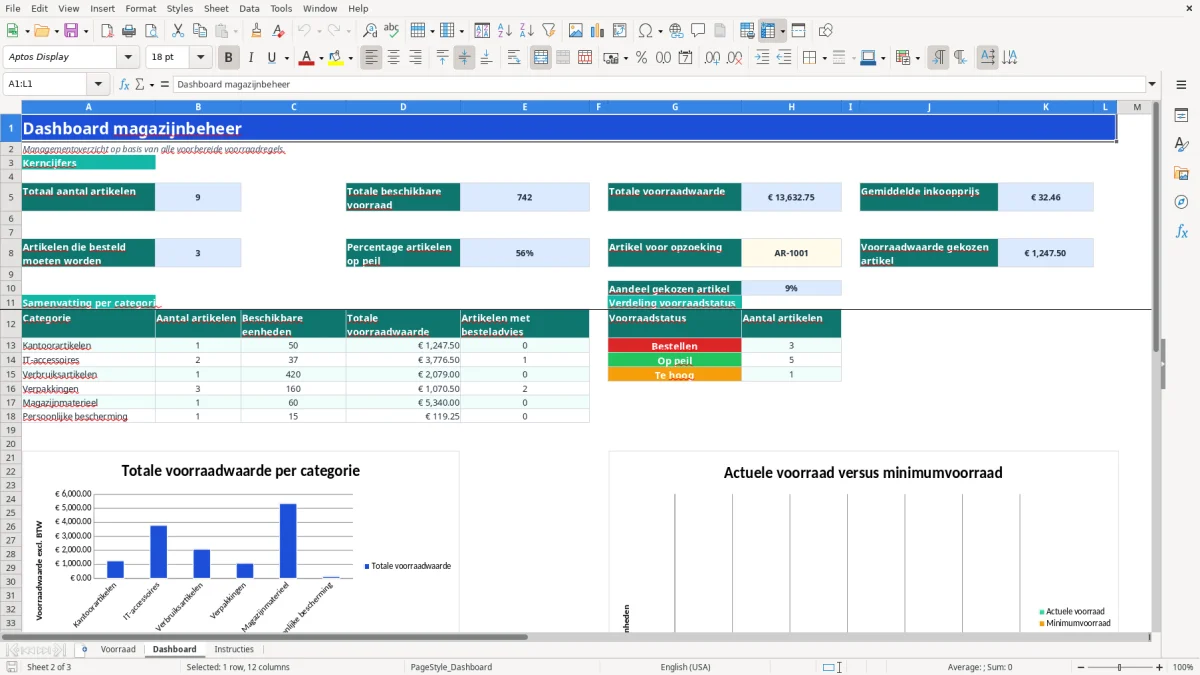Click the Sort Descending icon

click(x=526, y=30)
